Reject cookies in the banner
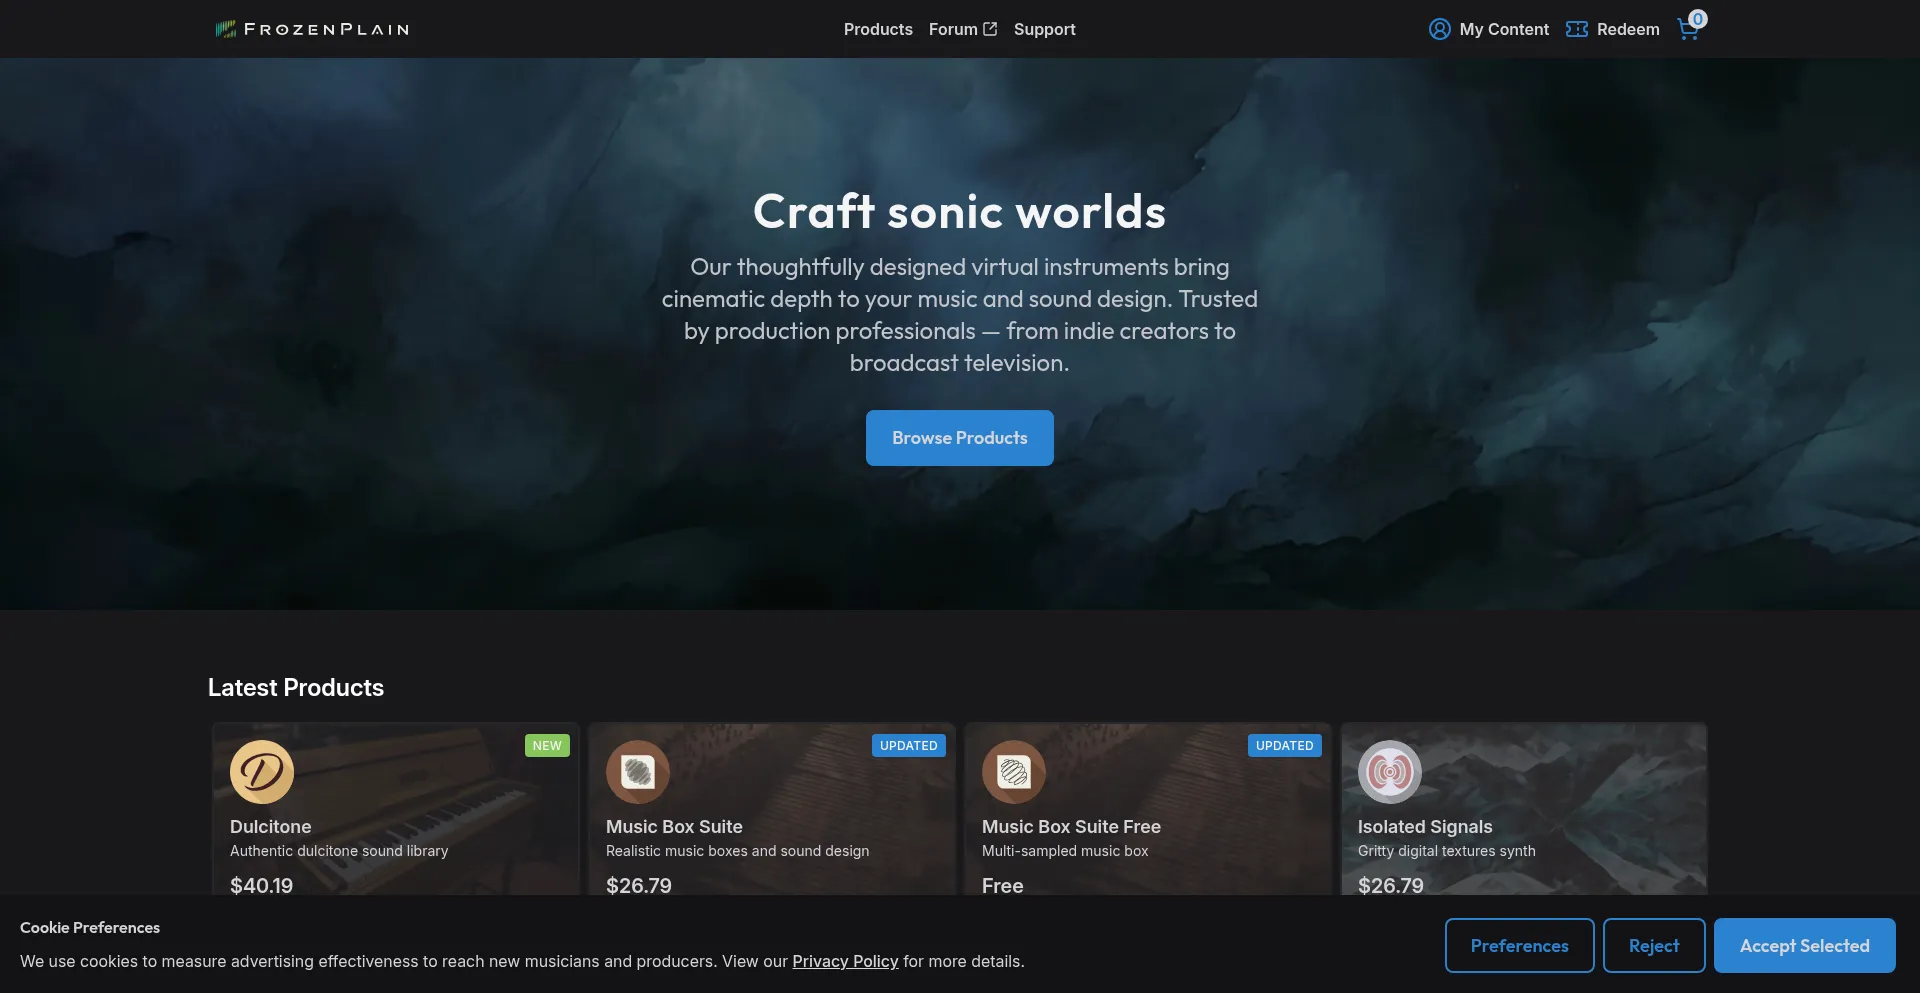Image resolution: width=1920 pixels, height=993 pixels. [1654, 945]
